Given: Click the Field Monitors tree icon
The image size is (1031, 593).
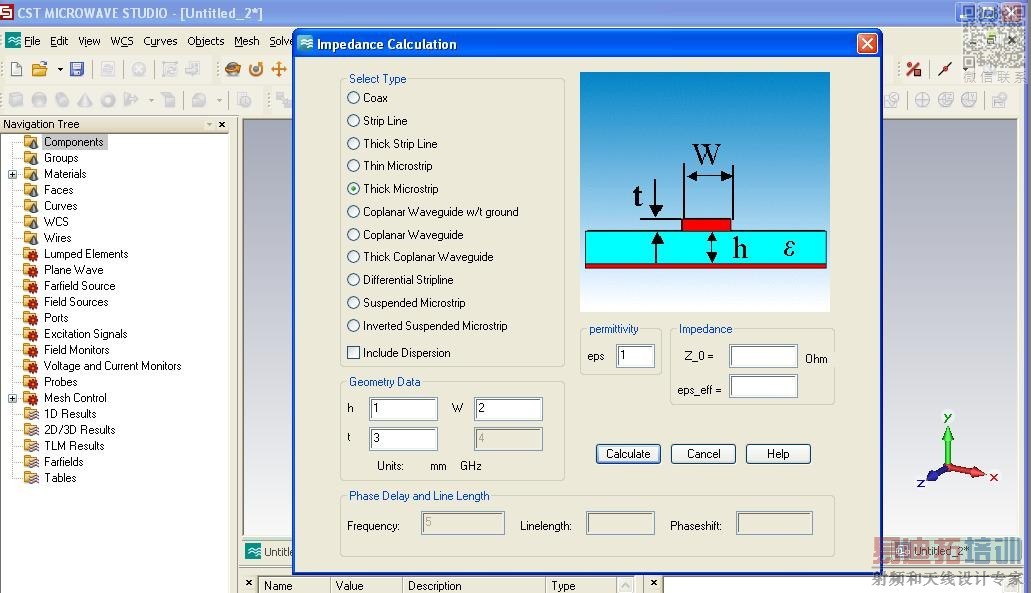Looking at the screenshot, I should click(30, 350).
